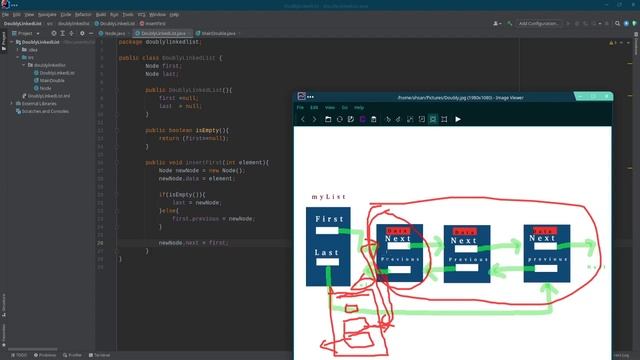Open Project panel settings gear
This screenshot has height=360, width=640.
82,33
